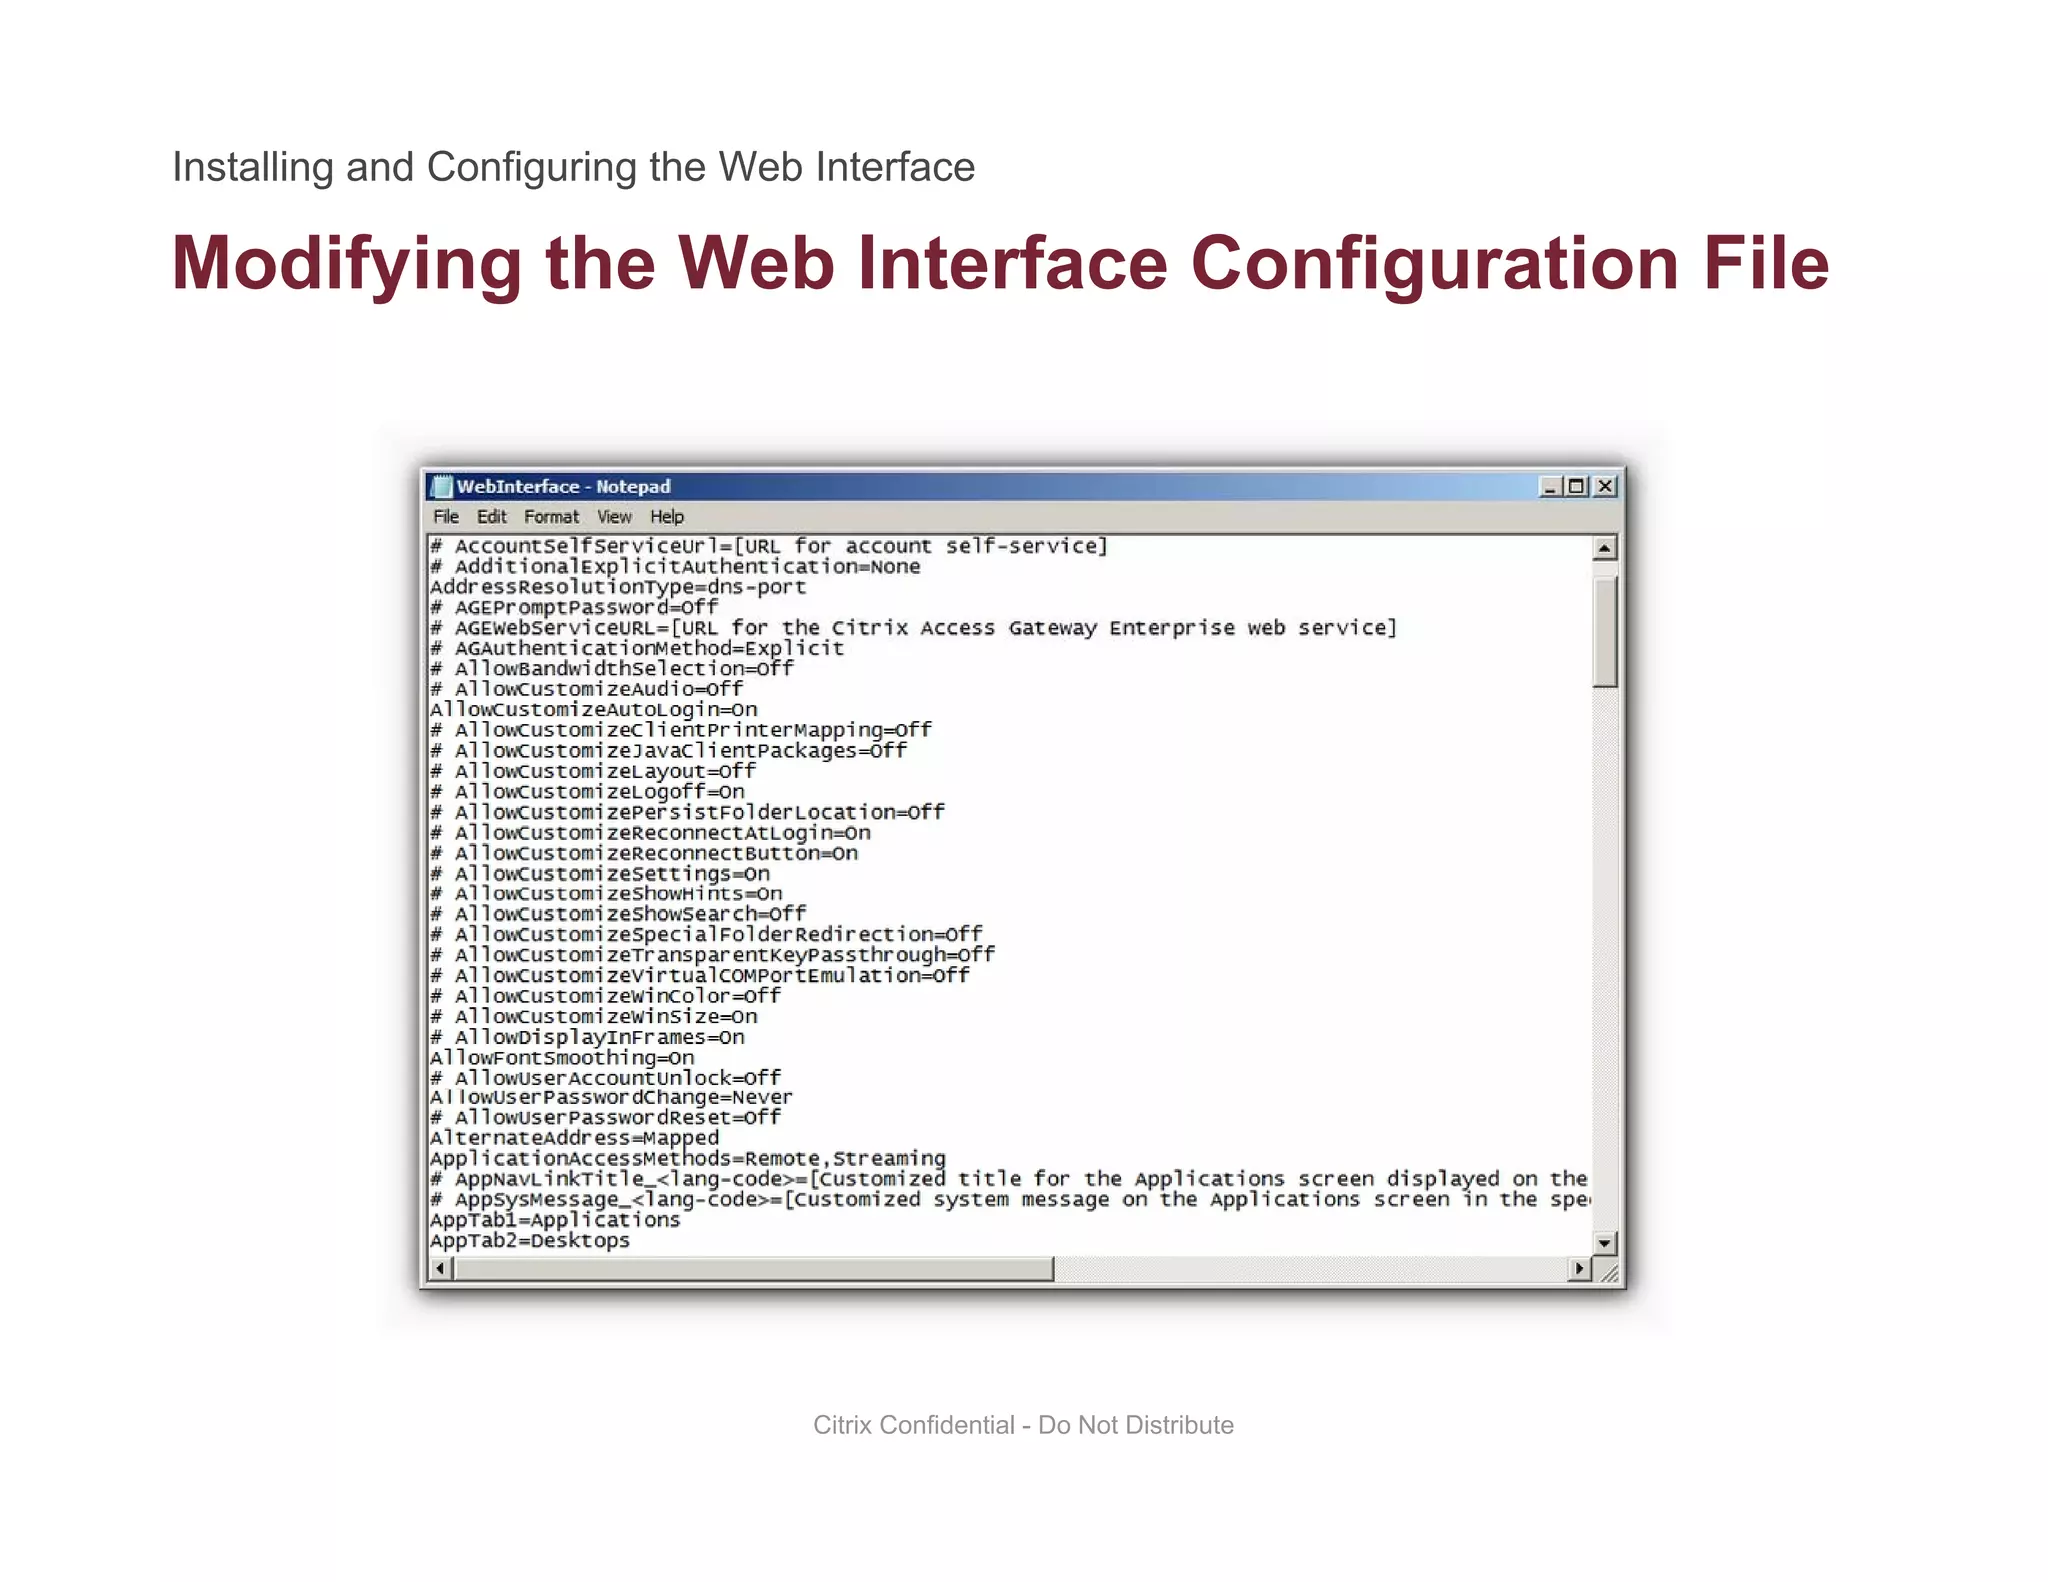Click the AllowCustomizeLogoff=On line
2048x1582 pixels.
(x=587, y=792)
